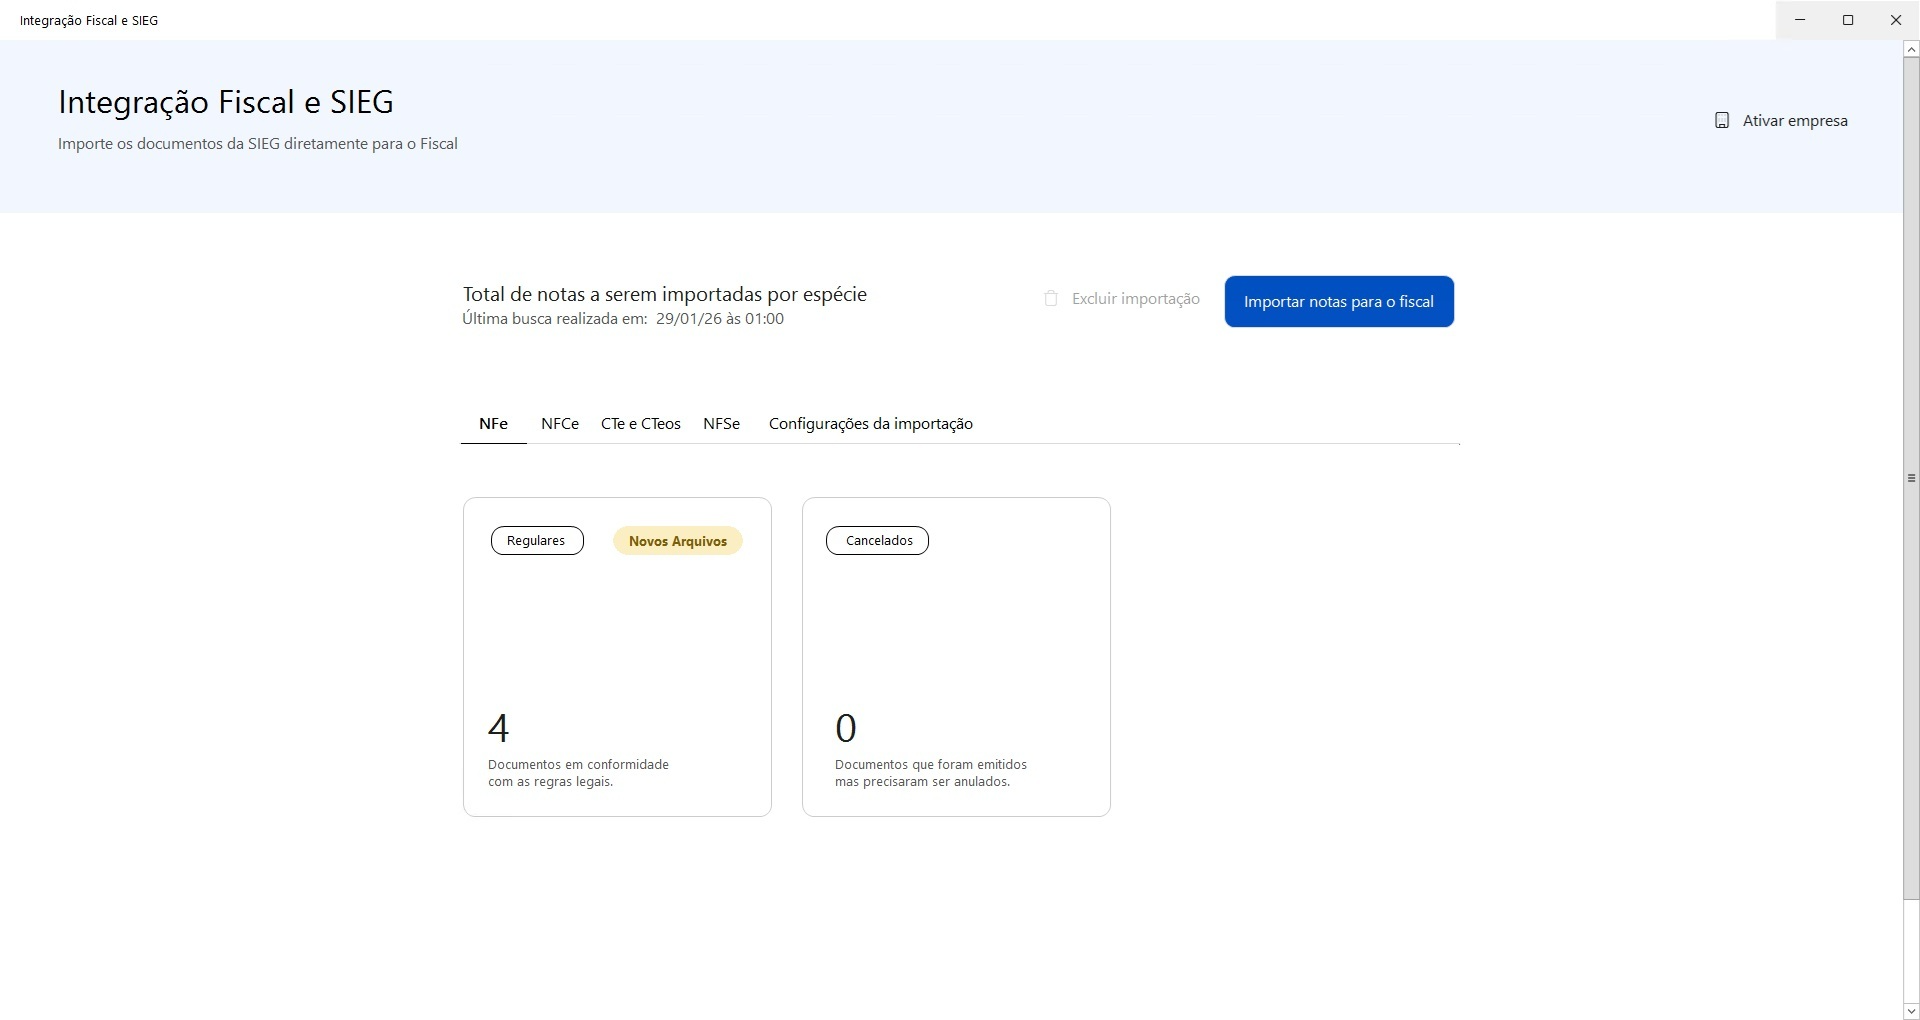Open the CTe e CTeos tab

641,424
